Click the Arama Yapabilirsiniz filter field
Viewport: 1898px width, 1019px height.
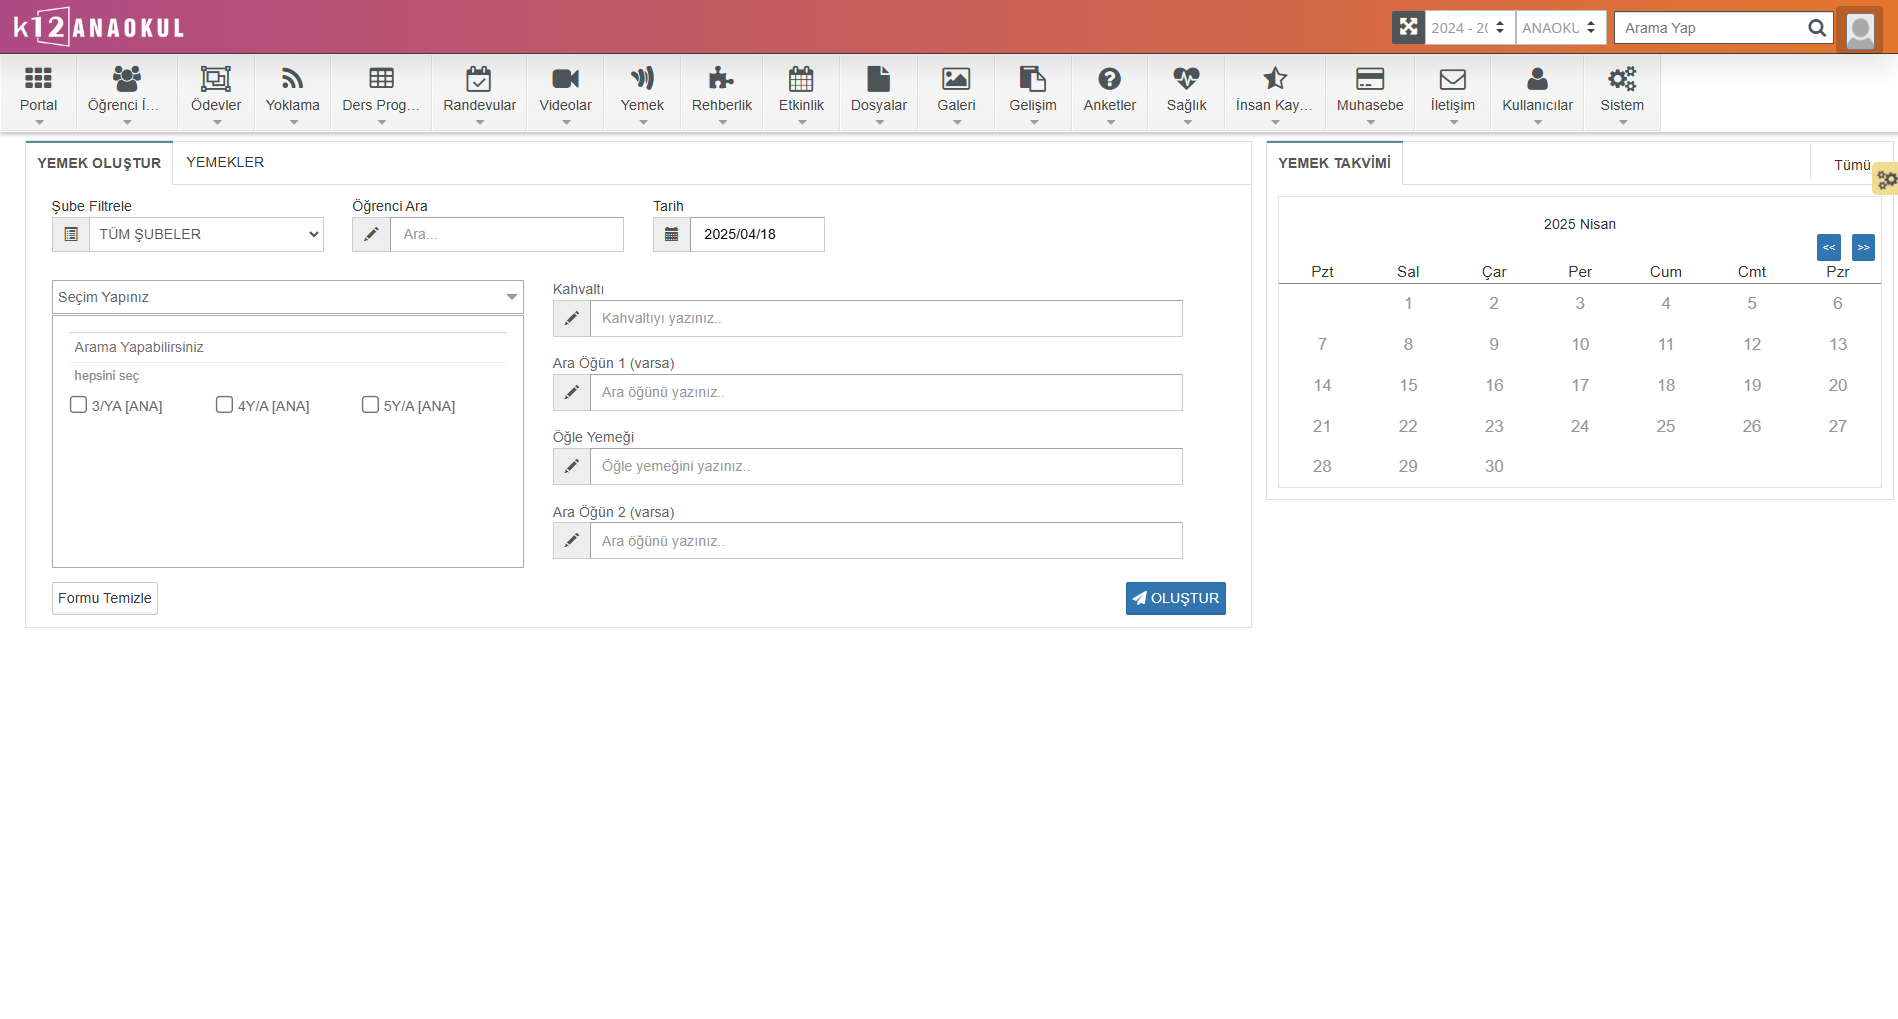pyautogui.click(x=288, y=347)
